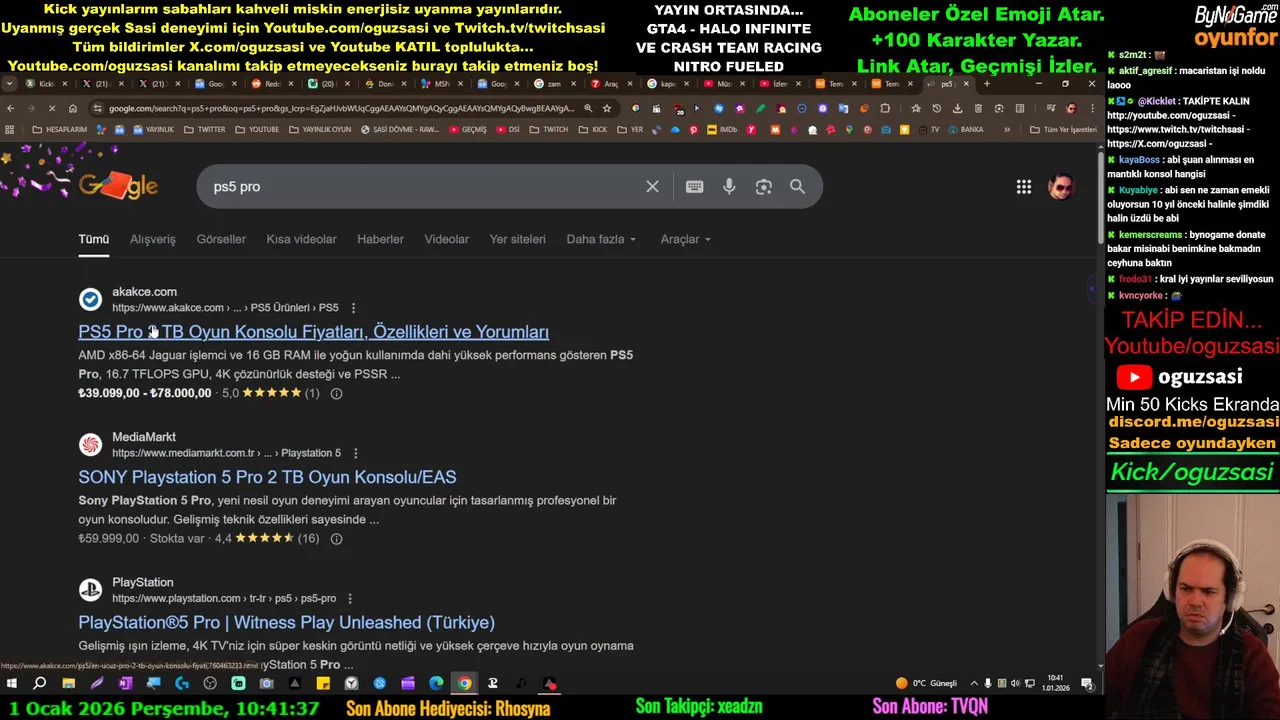Expand the Daha fazla dropdown
This screenshot has height=720, width=1280.
click(601, 239)
